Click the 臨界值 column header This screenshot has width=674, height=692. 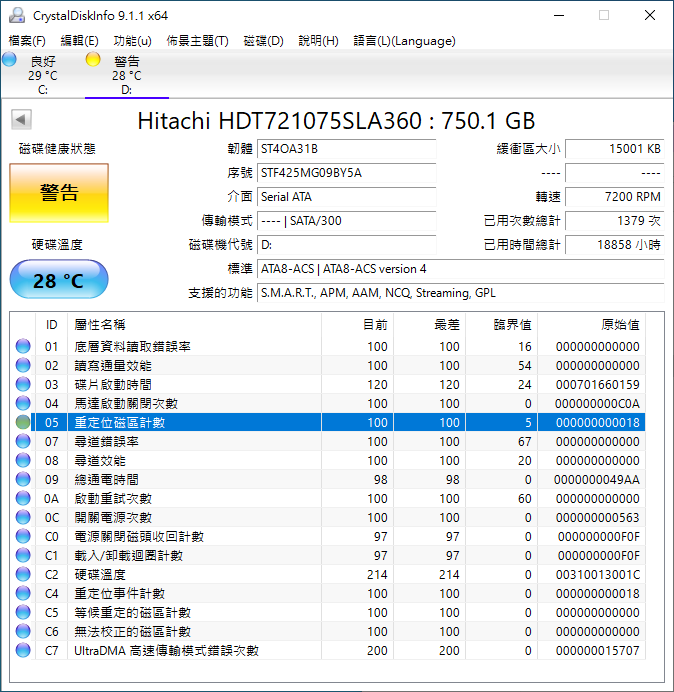(x=501, y=325)
